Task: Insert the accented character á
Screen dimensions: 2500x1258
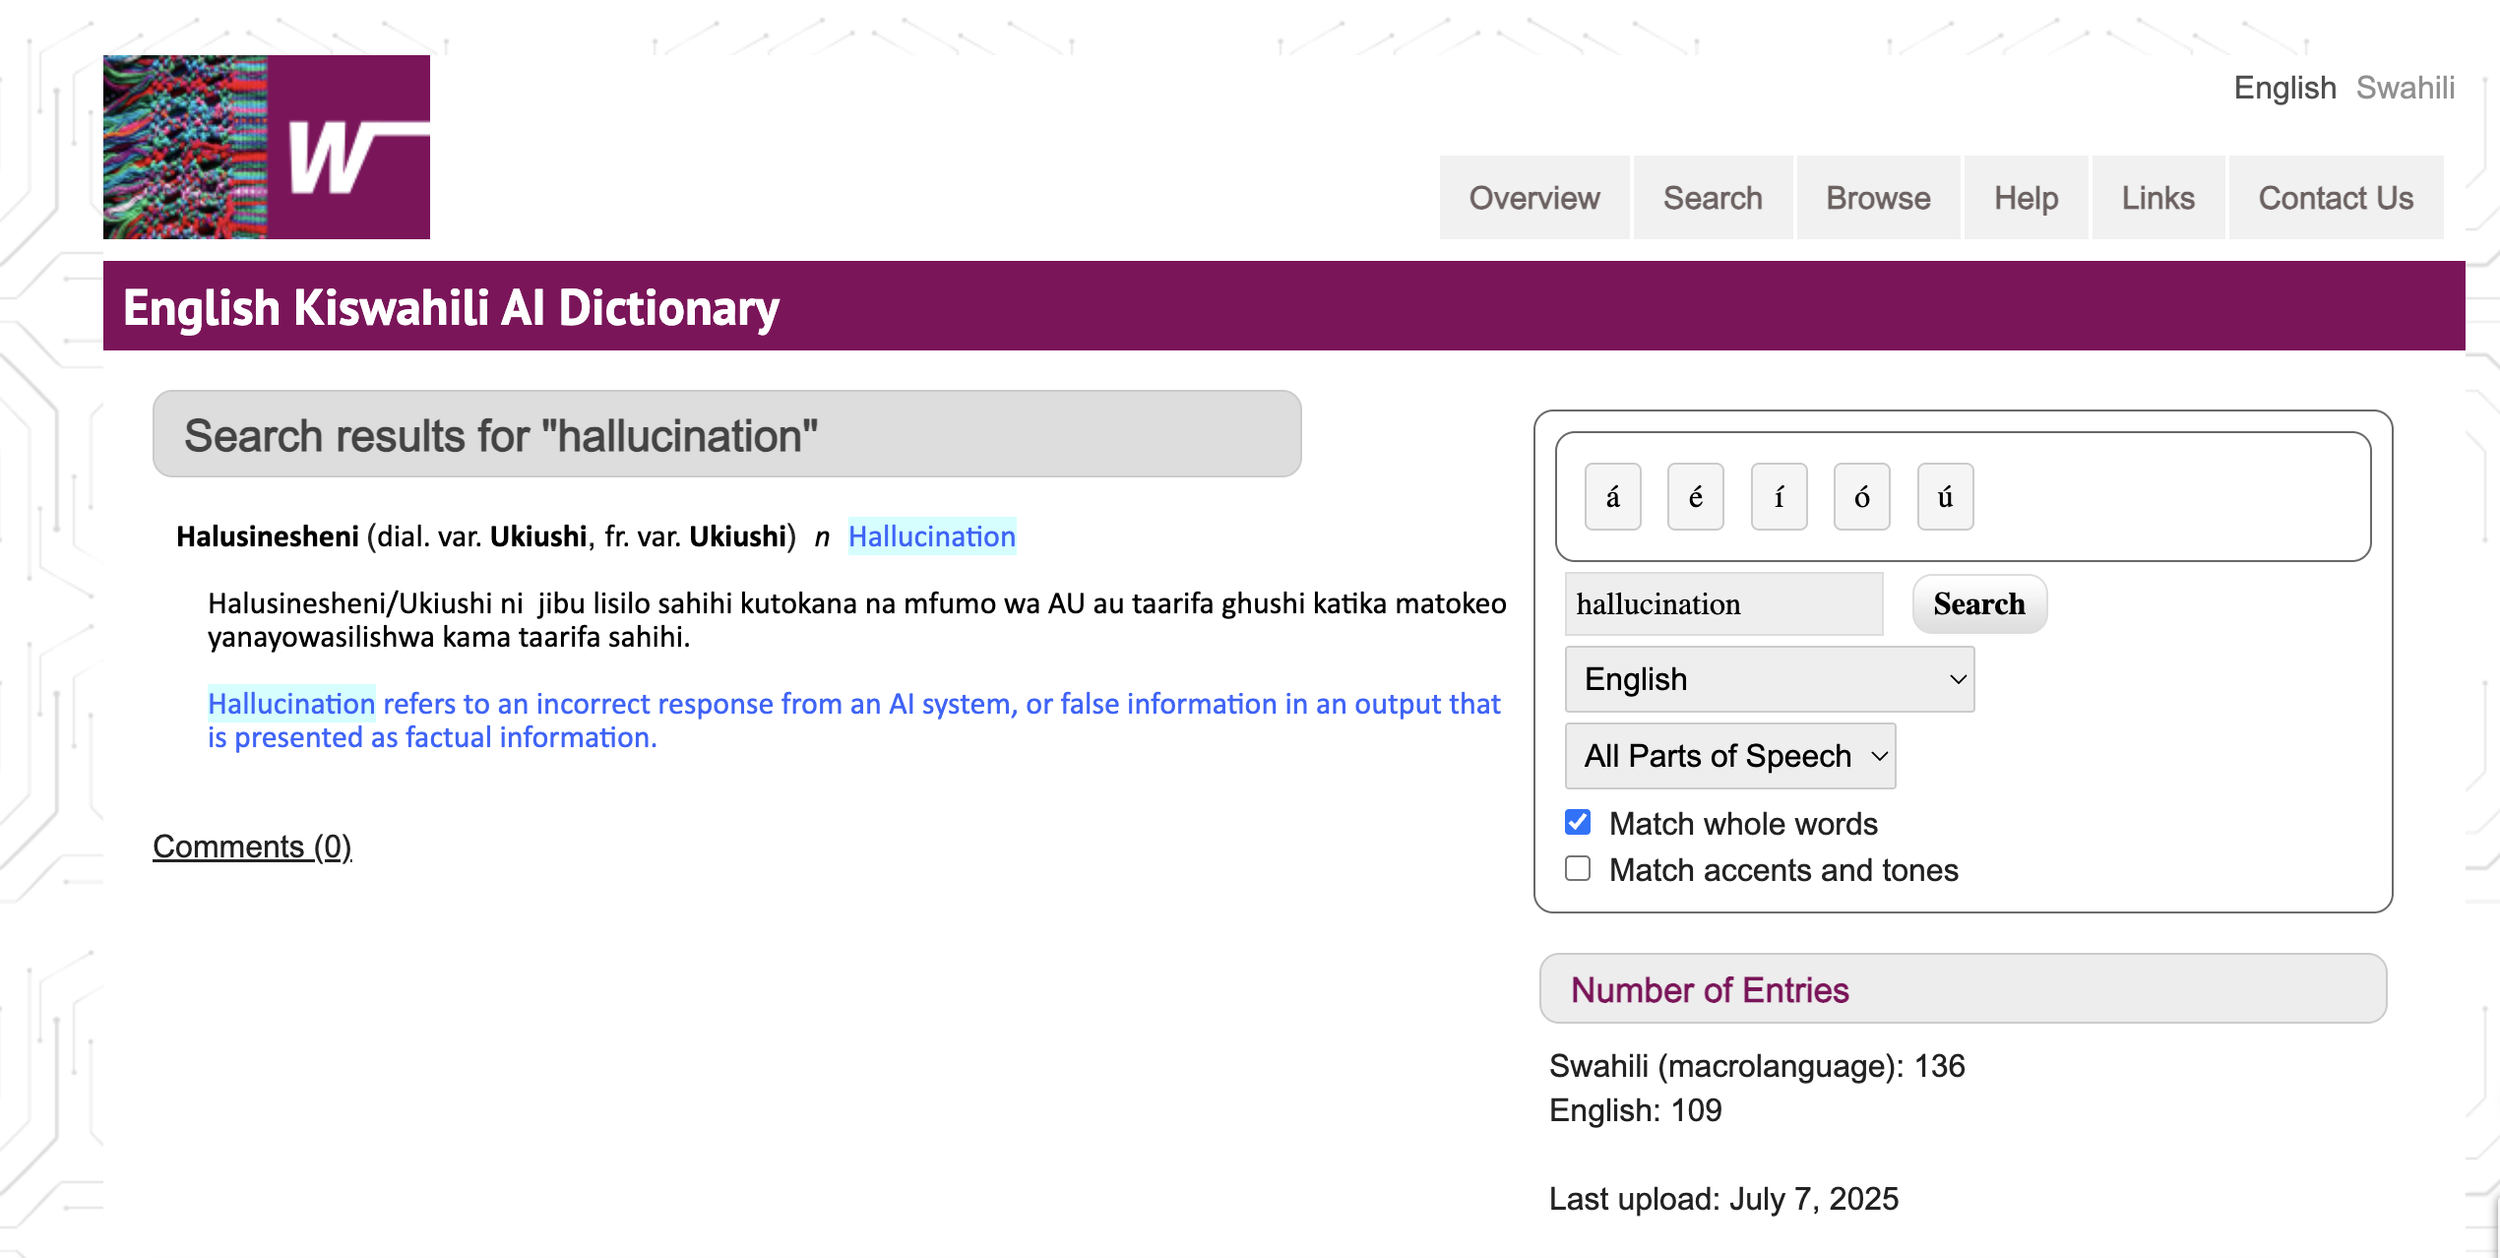Action: tap(1612, 497)
